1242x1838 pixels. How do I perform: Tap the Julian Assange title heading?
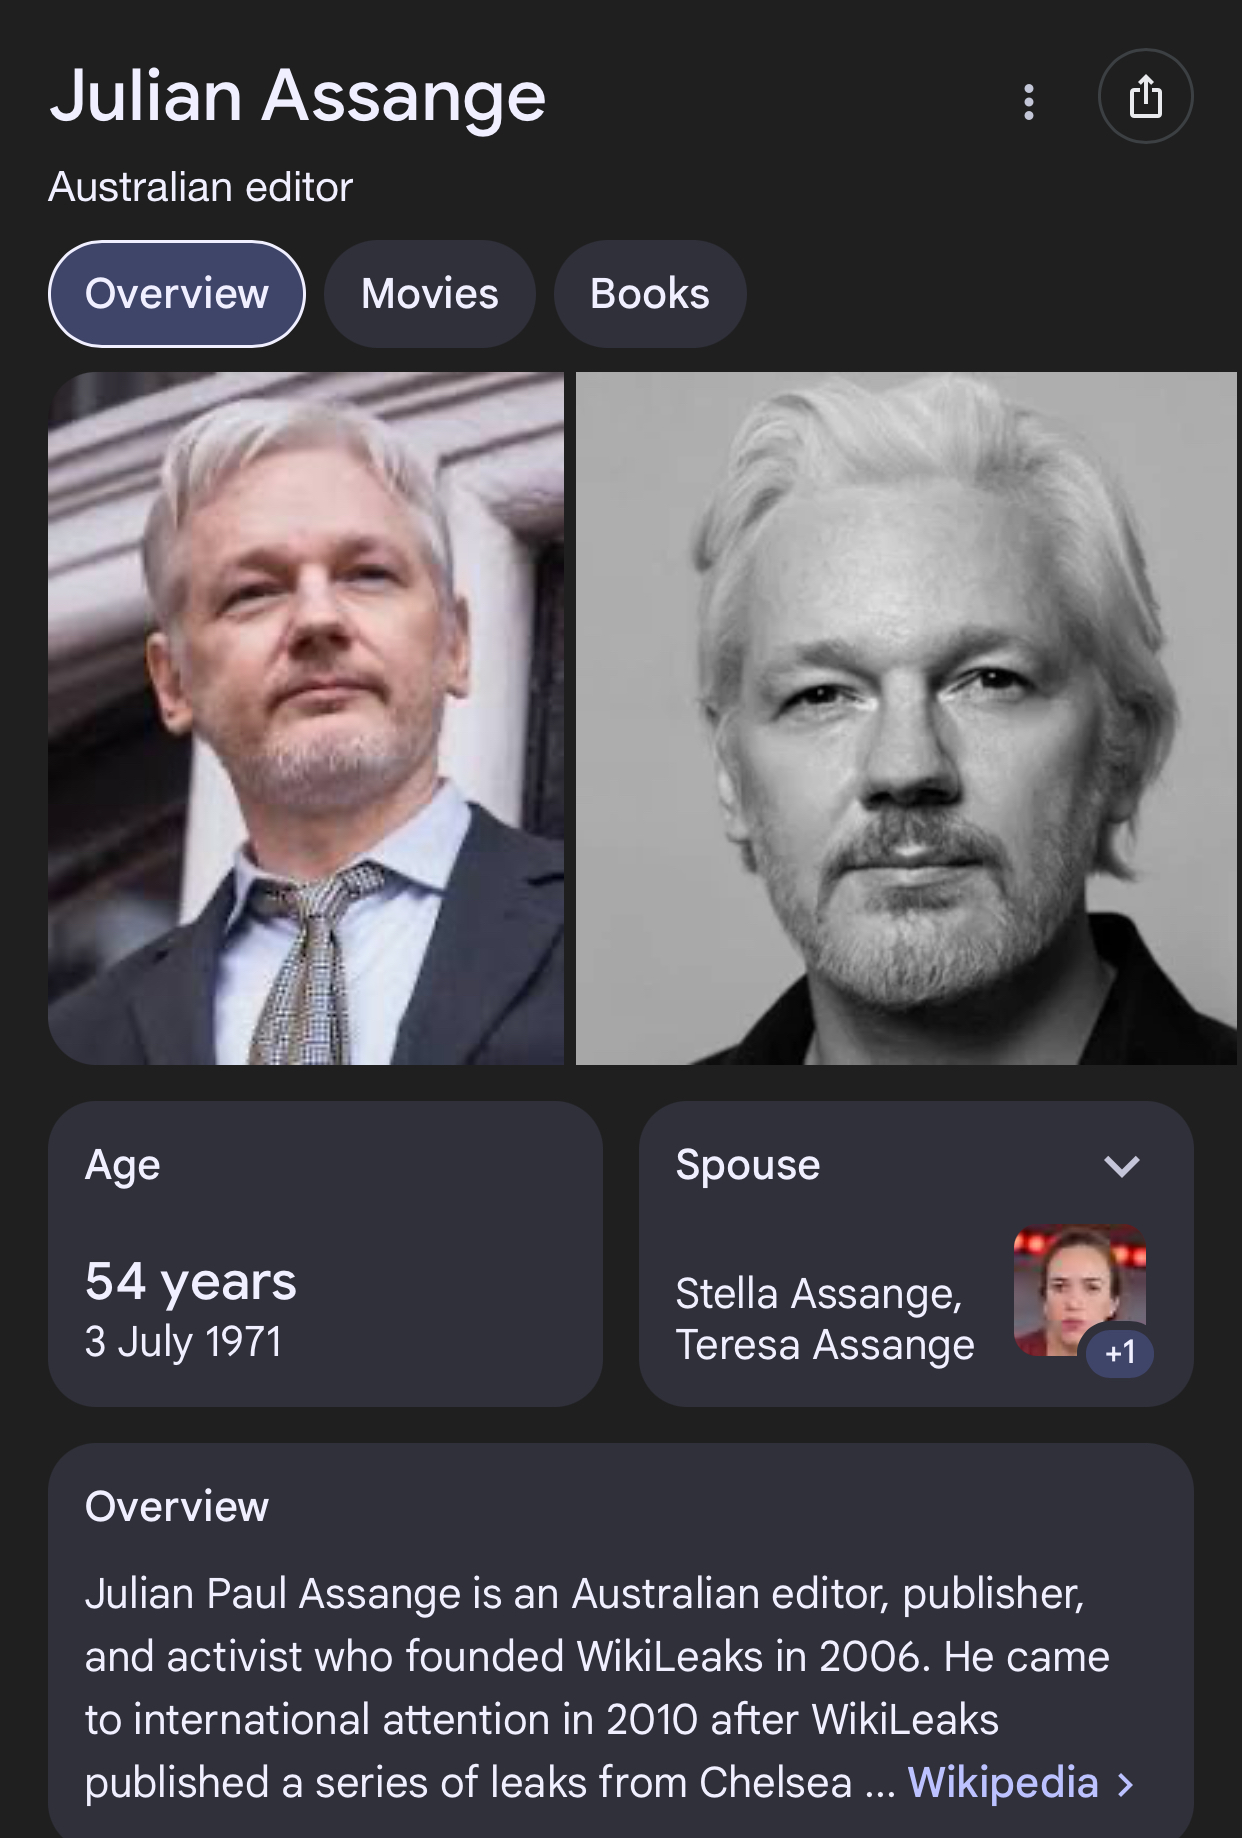point(298,98)
